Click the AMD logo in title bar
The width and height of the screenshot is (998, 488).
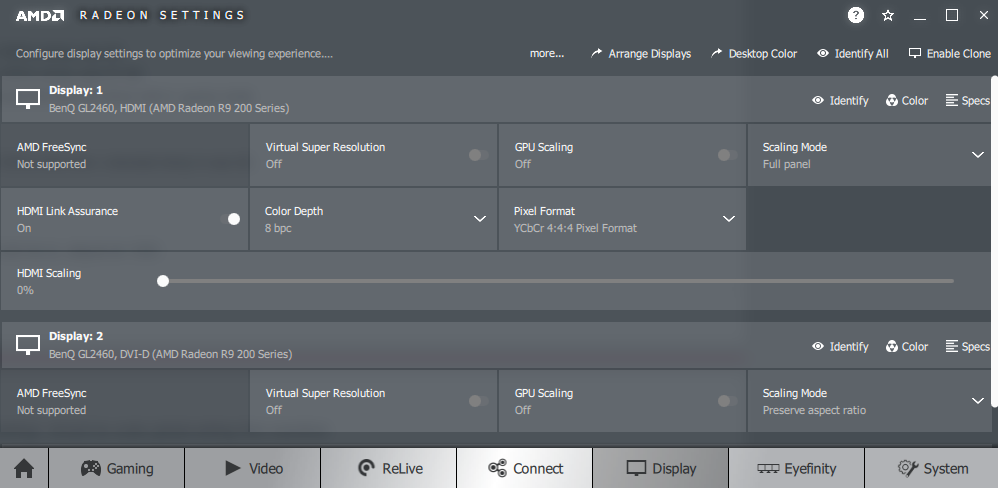tap(39, 15)
